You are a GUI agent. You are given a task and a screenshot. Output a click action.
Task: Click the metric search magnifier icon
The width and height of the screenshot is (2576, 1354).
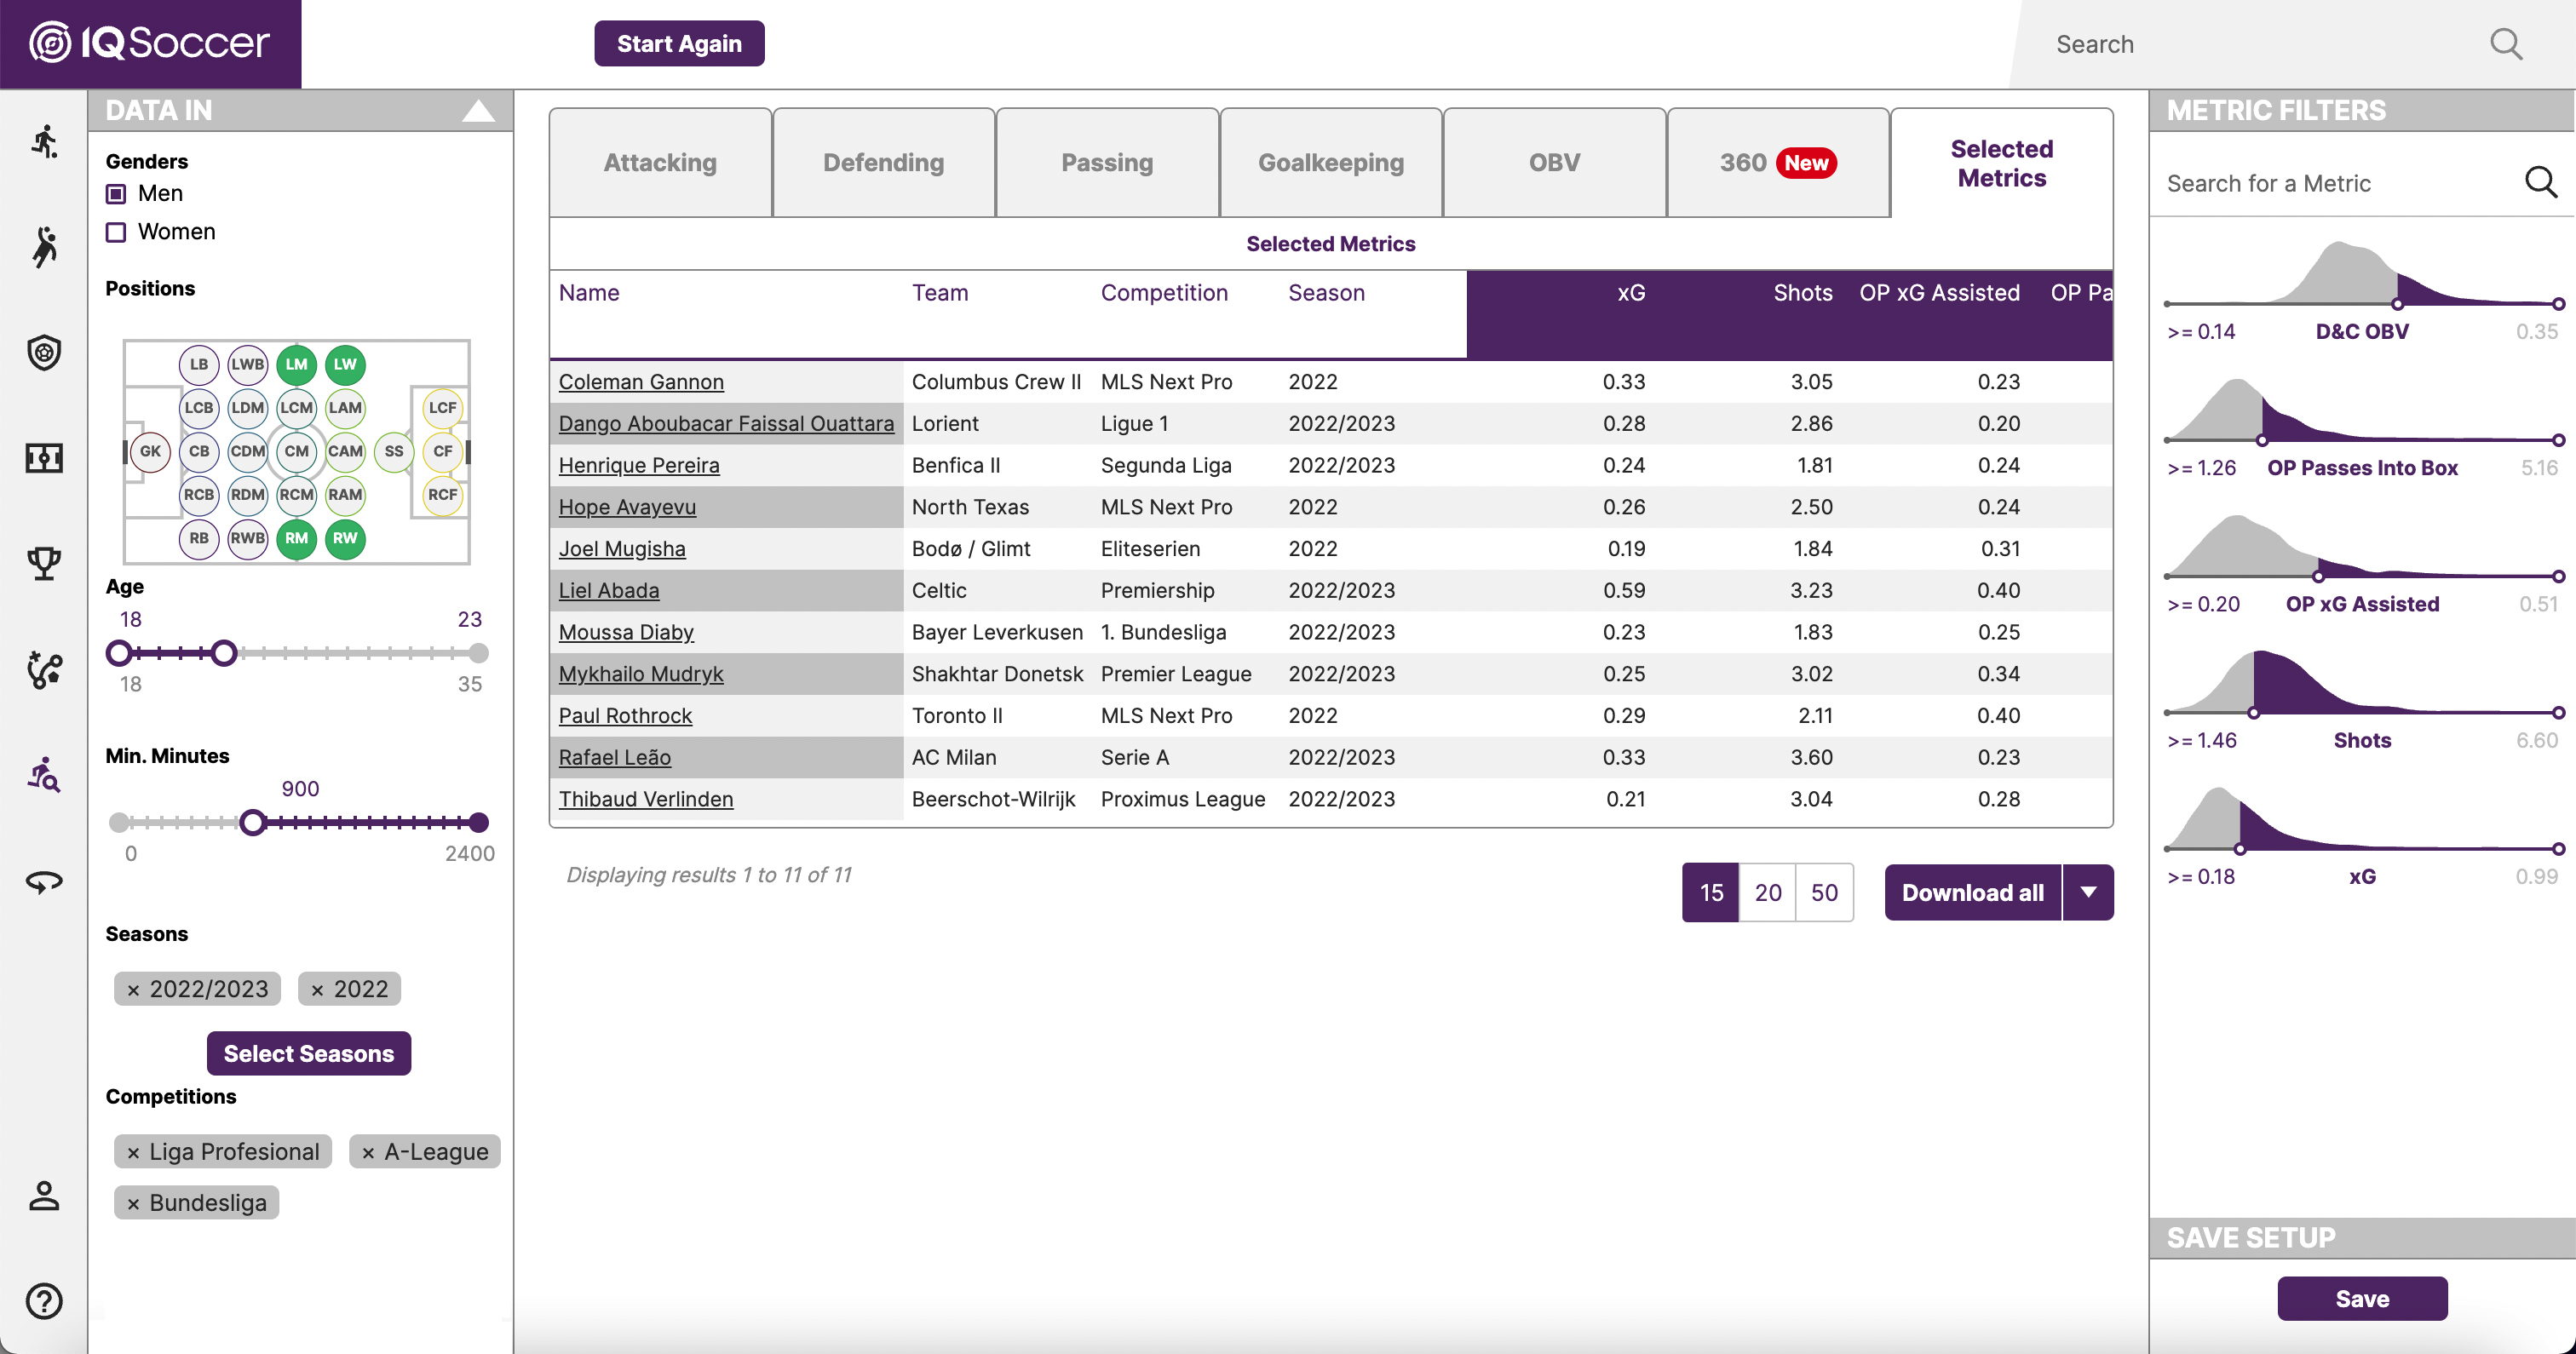[2540, 182]
